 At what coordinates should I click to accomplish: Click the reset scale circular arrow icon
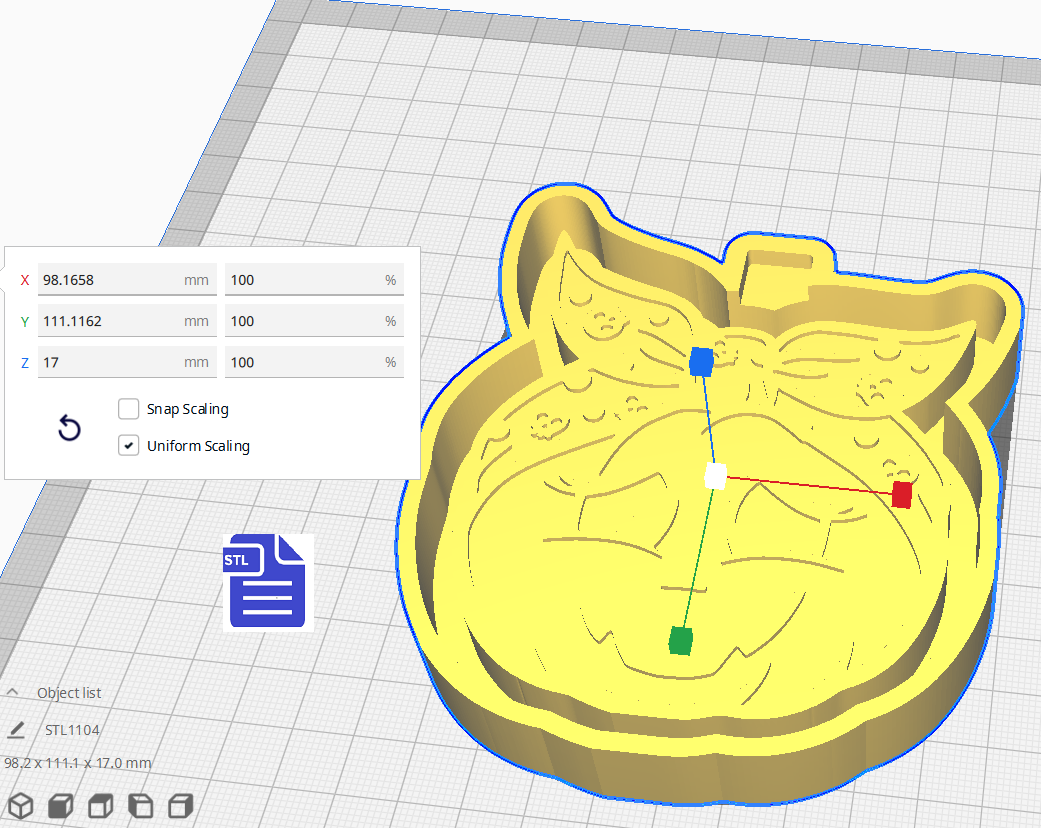tap(68, 428)
